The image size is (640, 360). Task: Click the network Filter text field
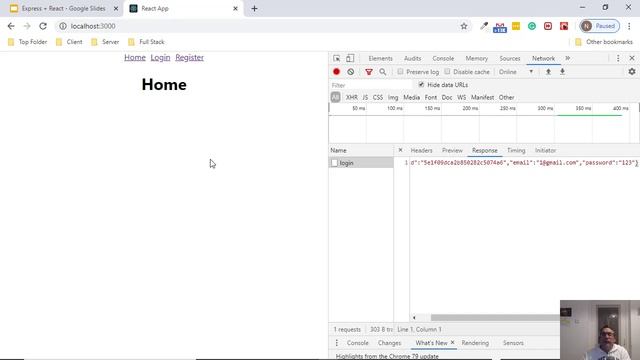point(371,85)
